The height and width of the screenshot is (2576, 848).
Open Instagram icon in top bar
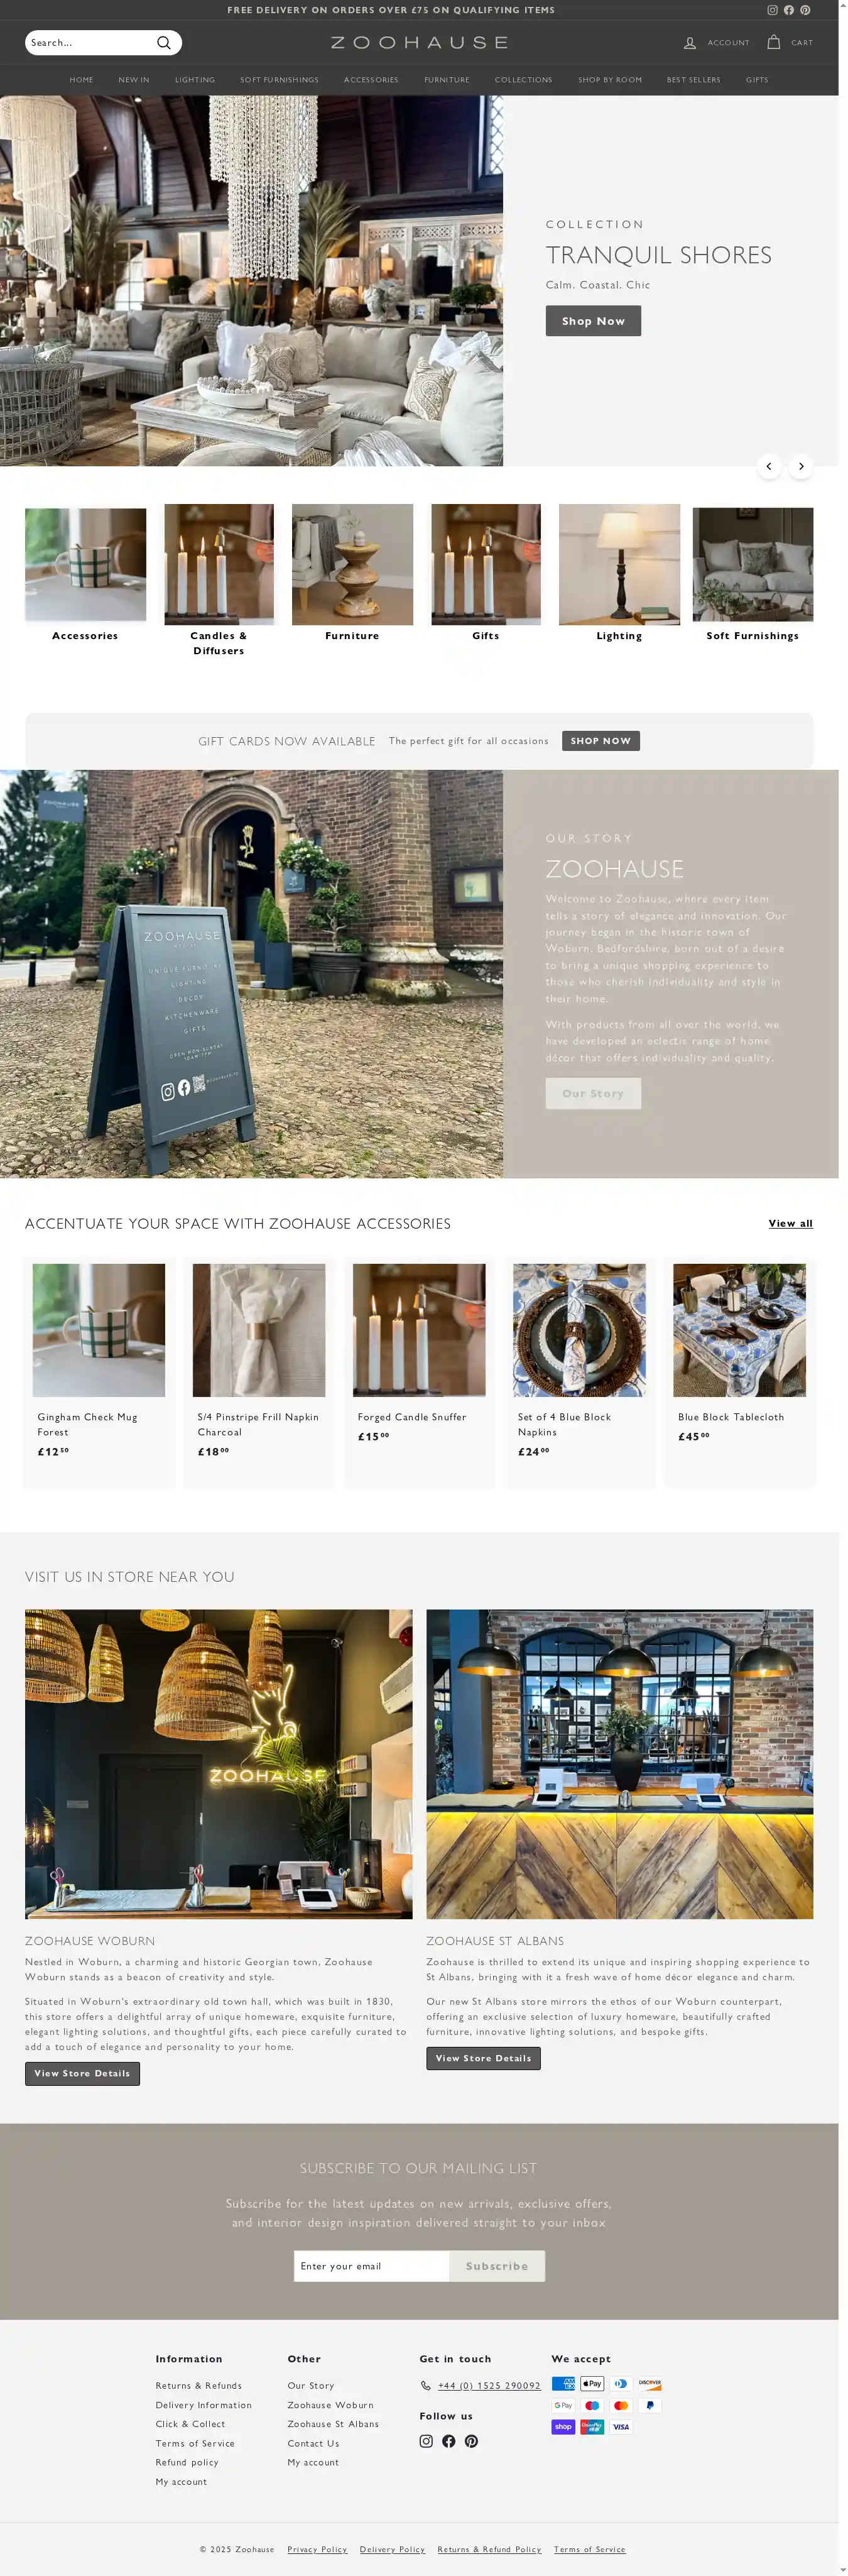click(x=772, y=10)
